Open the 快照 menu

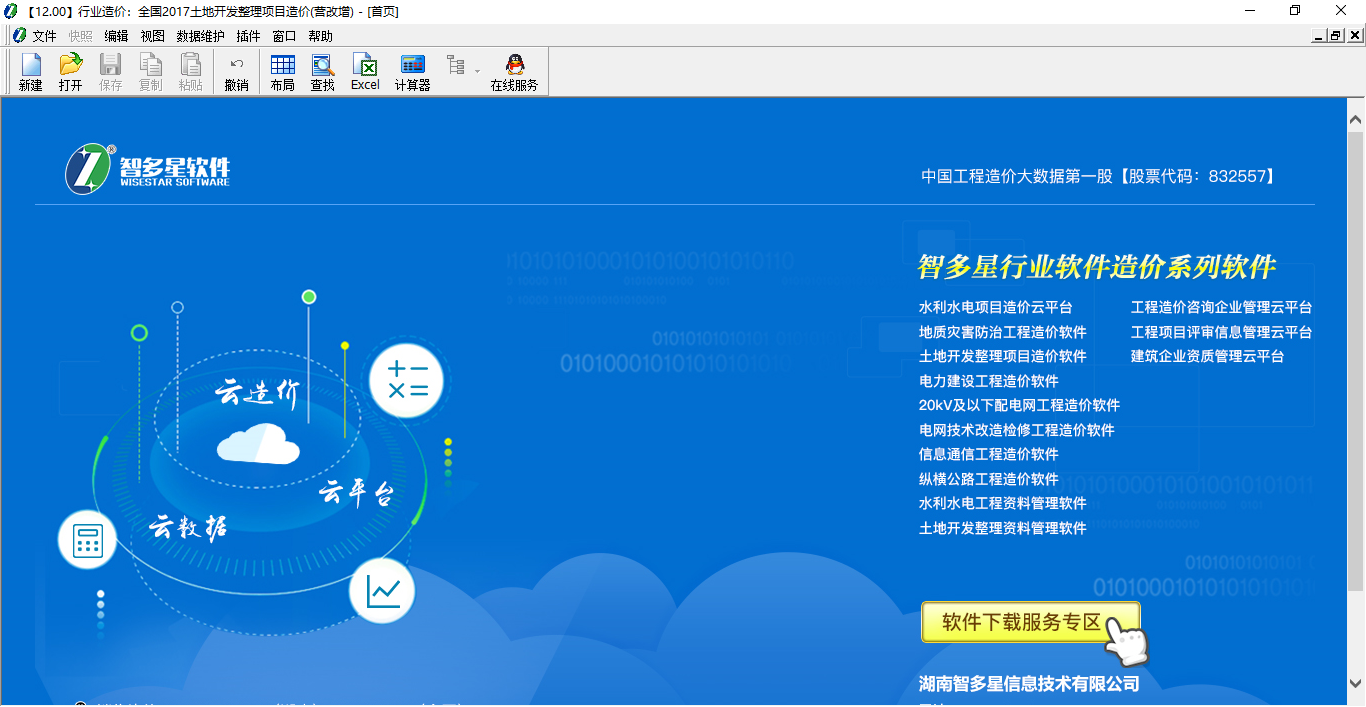(80, 36)
